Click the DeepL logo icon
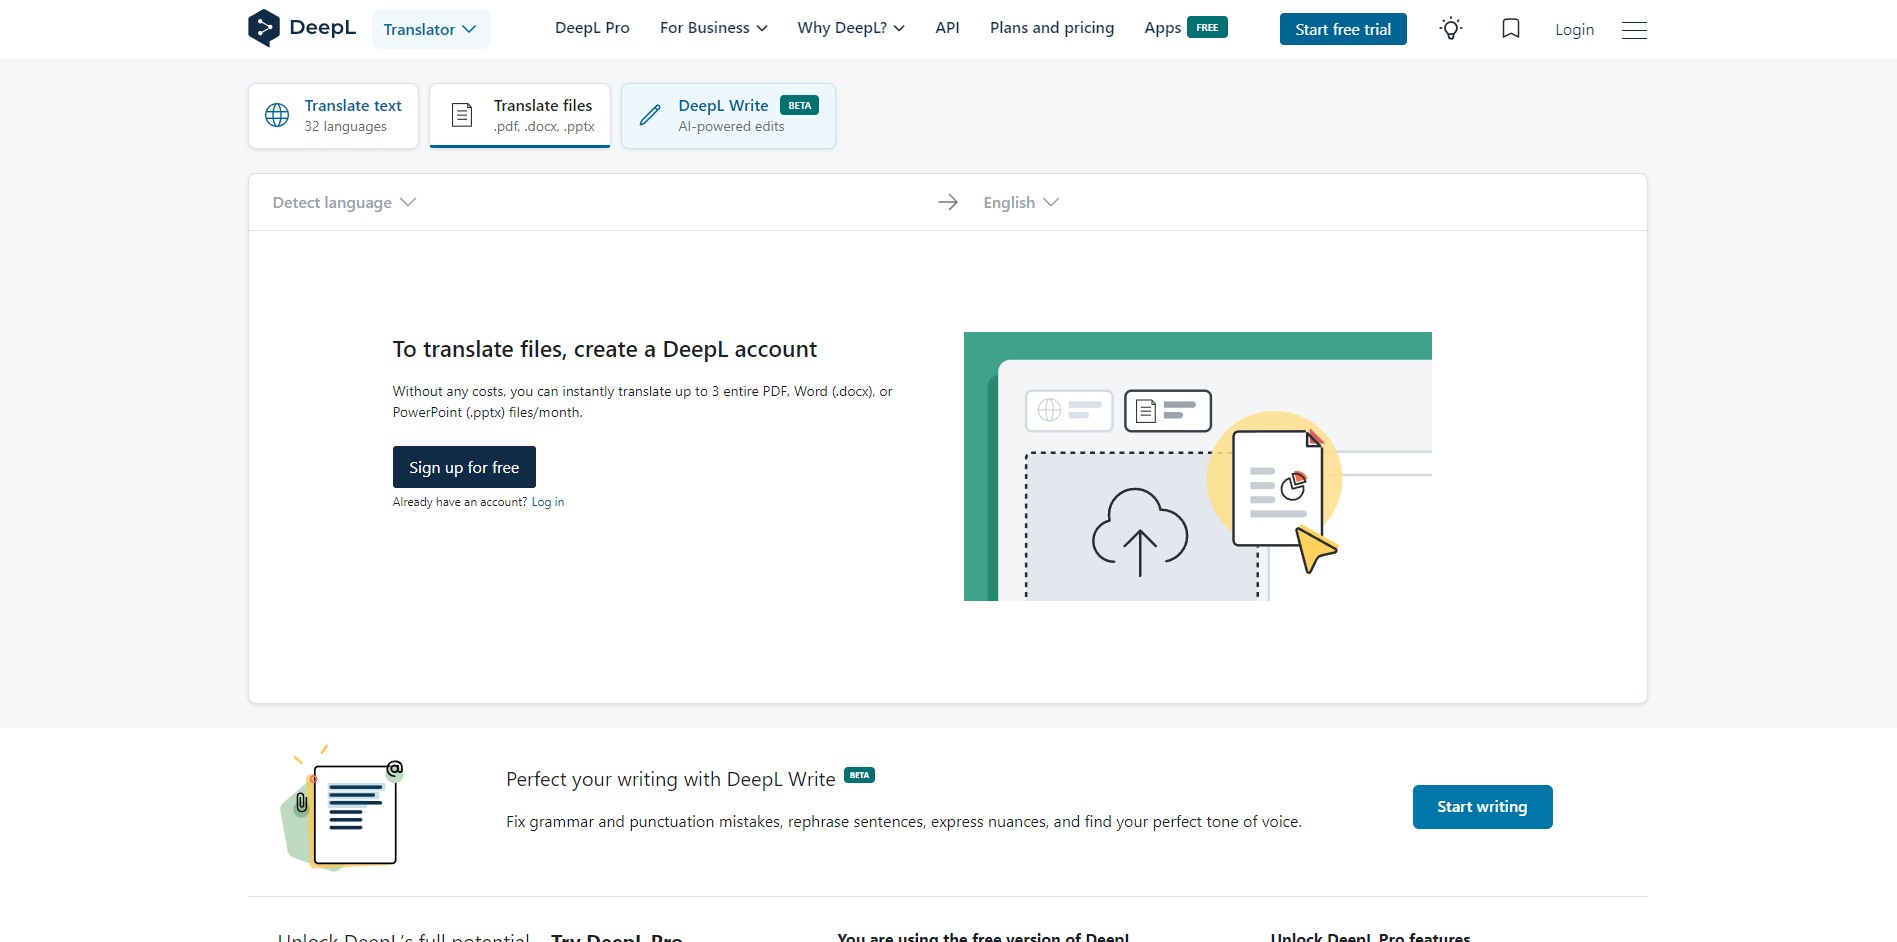1897x942 pixels. point(263,28)
